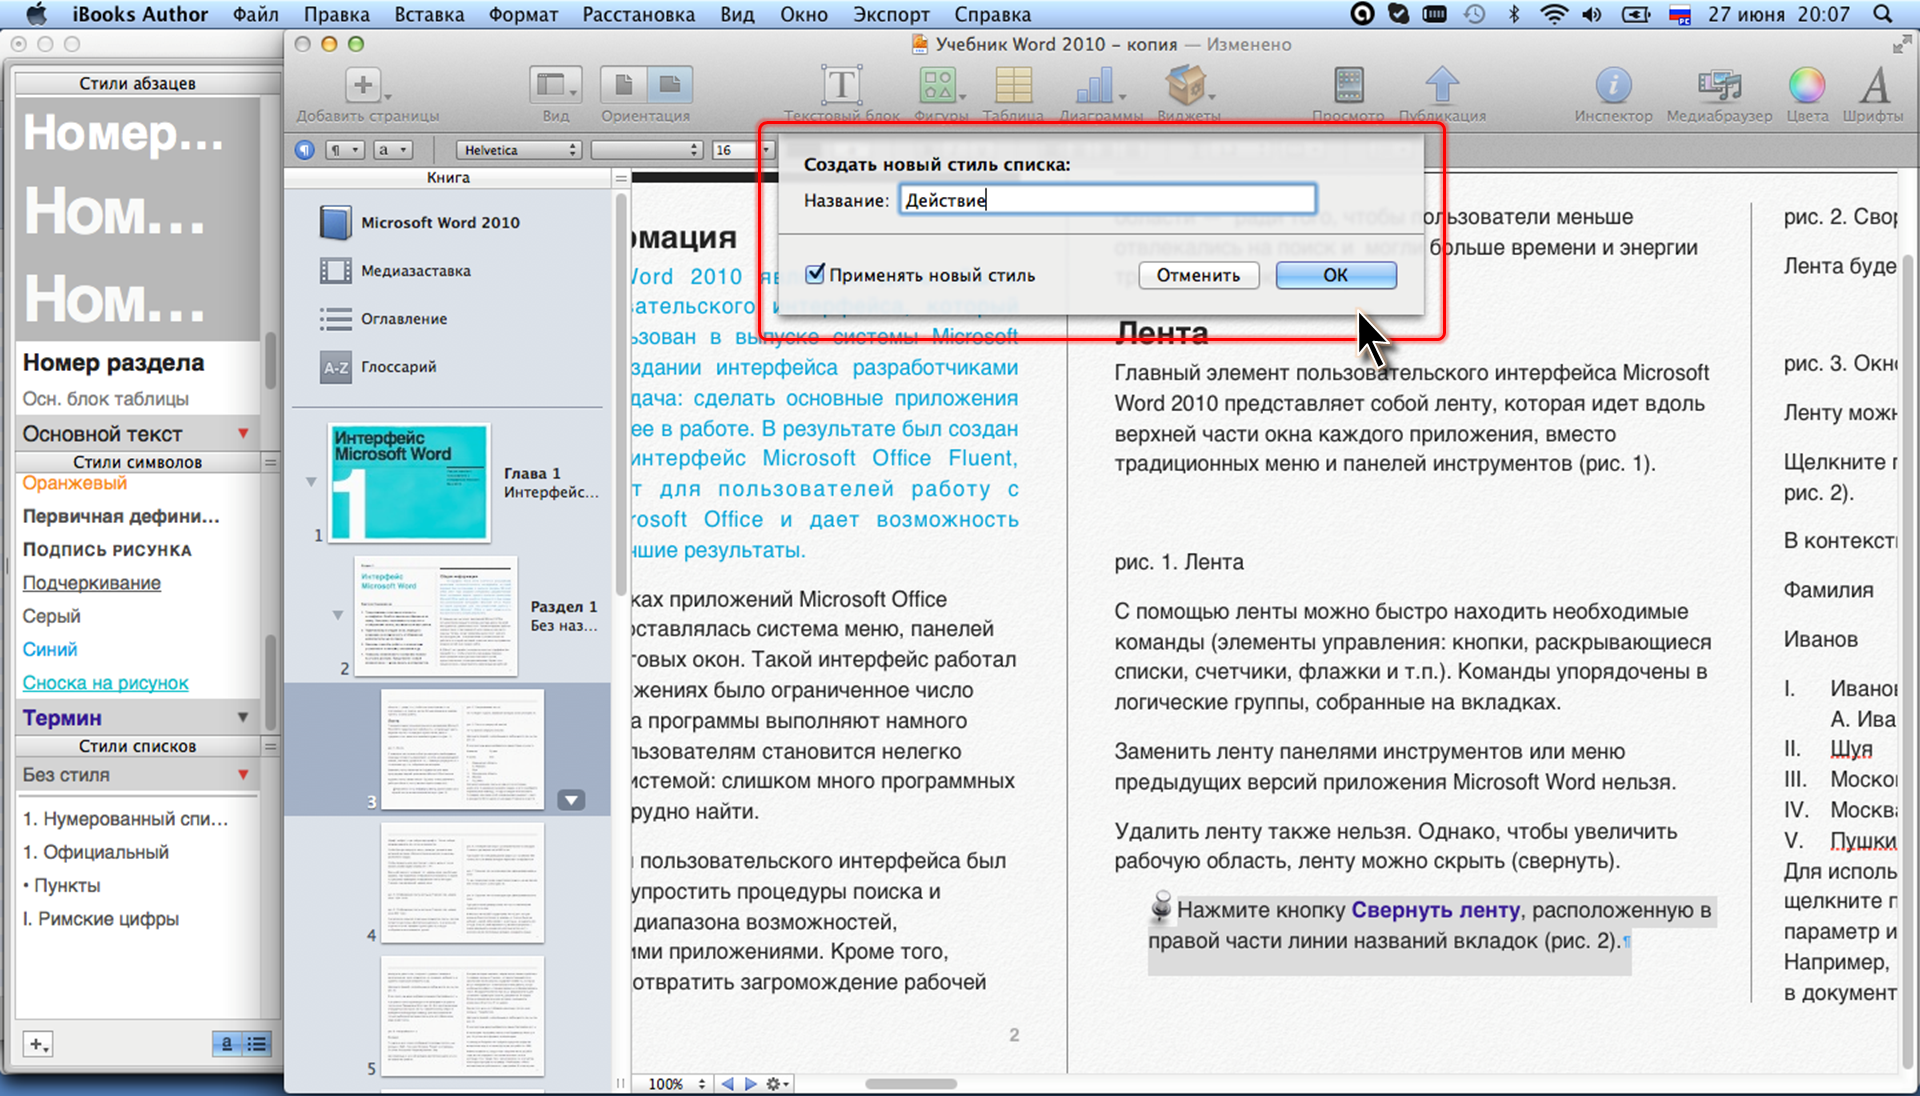
Task: Select the Глава 1 chapter thumbnail
Action: tap(409, 482)
